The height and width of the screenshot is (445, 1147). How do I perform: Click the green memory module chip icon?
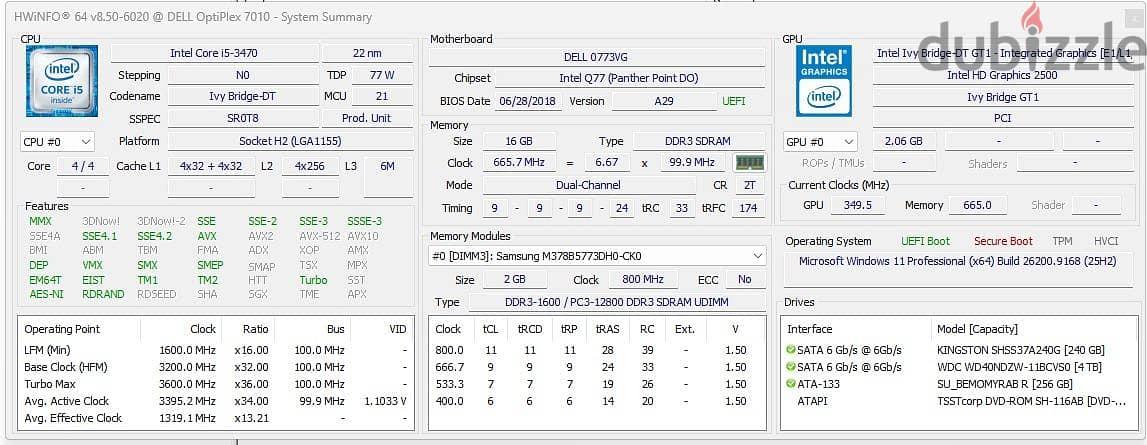749,162
